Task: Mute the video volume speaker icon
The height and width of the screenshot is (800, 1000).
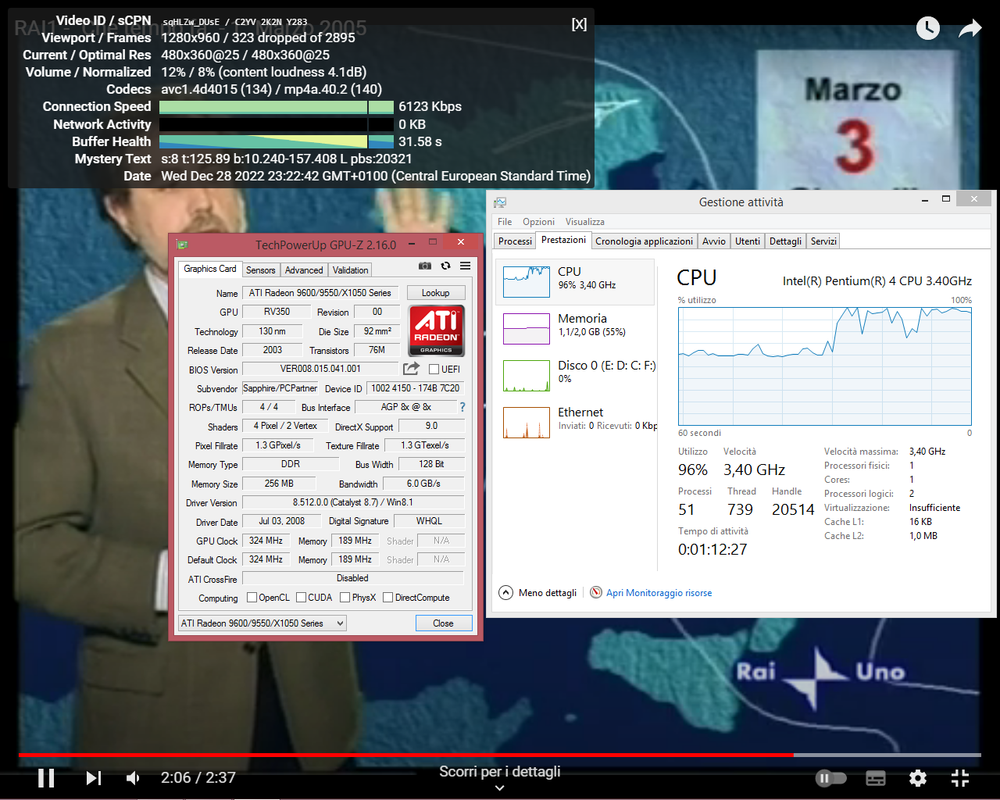Action: click(133, 778)
